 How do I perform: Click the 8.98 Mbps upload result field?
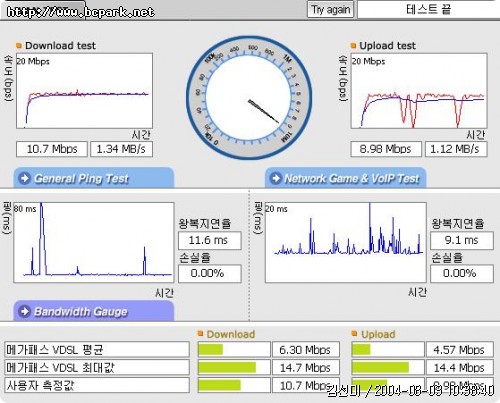click(x=386, y=149)
